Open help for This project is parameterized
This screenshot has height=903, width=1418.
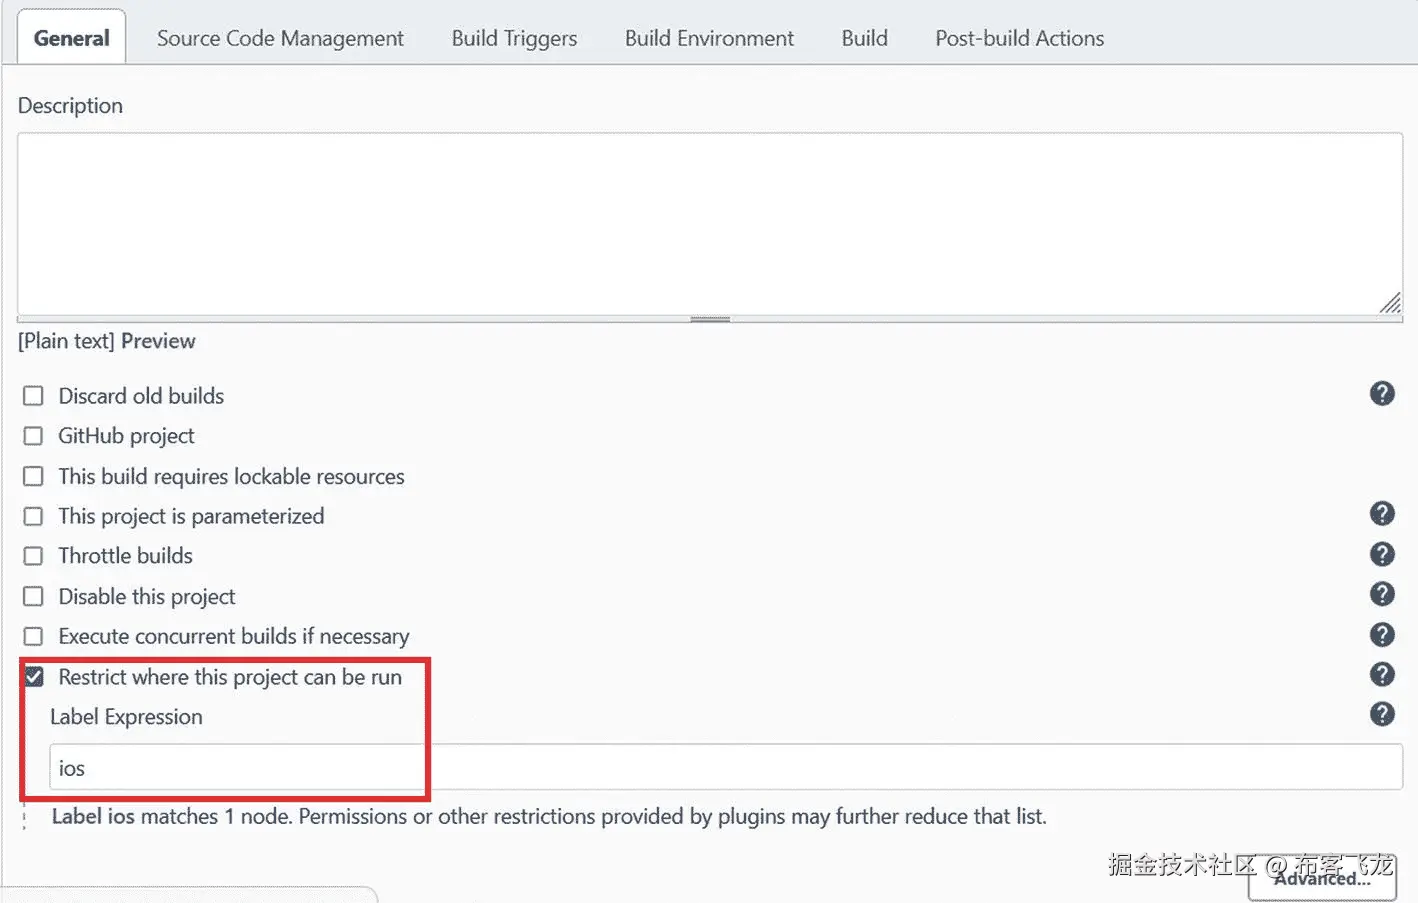pos(1382,514)
